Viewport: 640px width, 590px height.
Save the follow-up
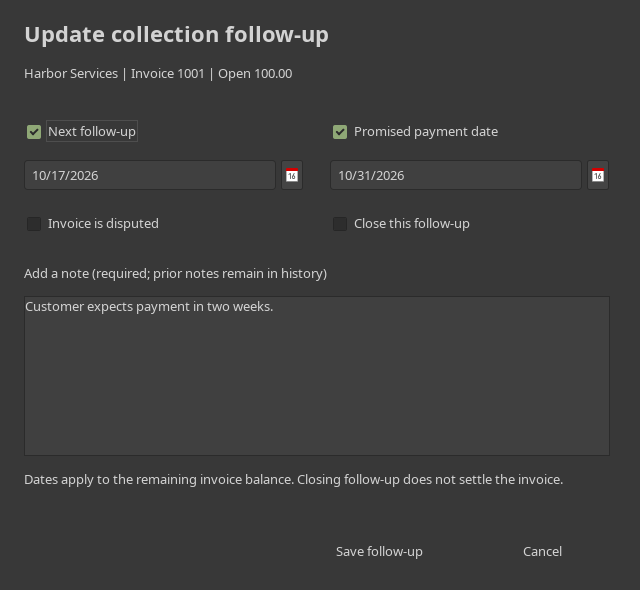coord(379,552)
